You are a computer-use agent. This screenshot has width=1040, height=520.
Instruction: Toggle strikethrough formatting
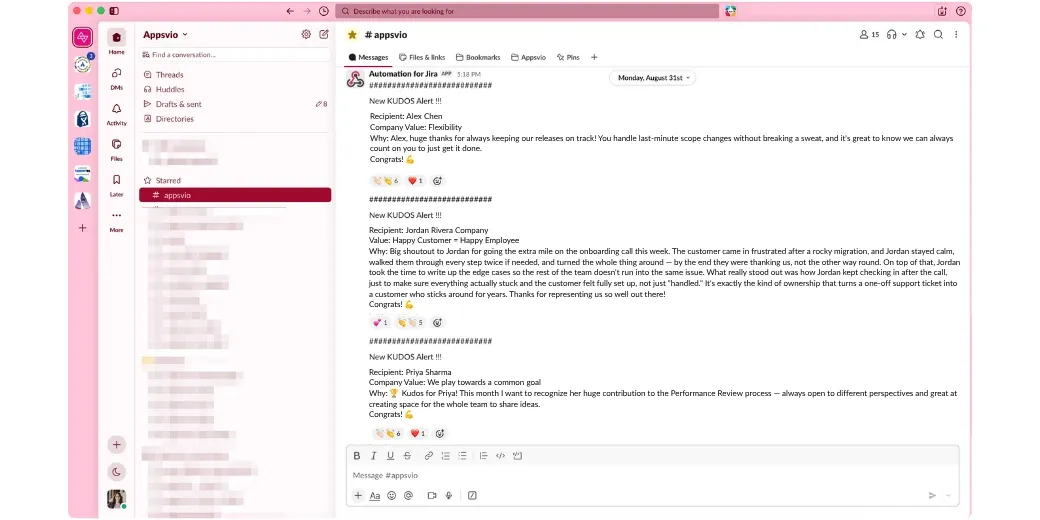coord(407,456)
